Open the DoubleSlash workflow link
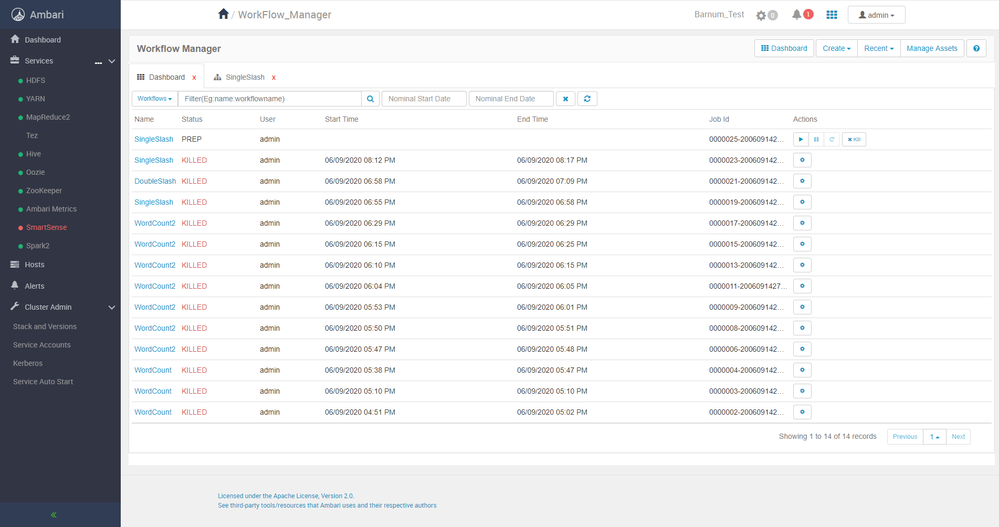The image size is (999, 527). coord(155,182)
